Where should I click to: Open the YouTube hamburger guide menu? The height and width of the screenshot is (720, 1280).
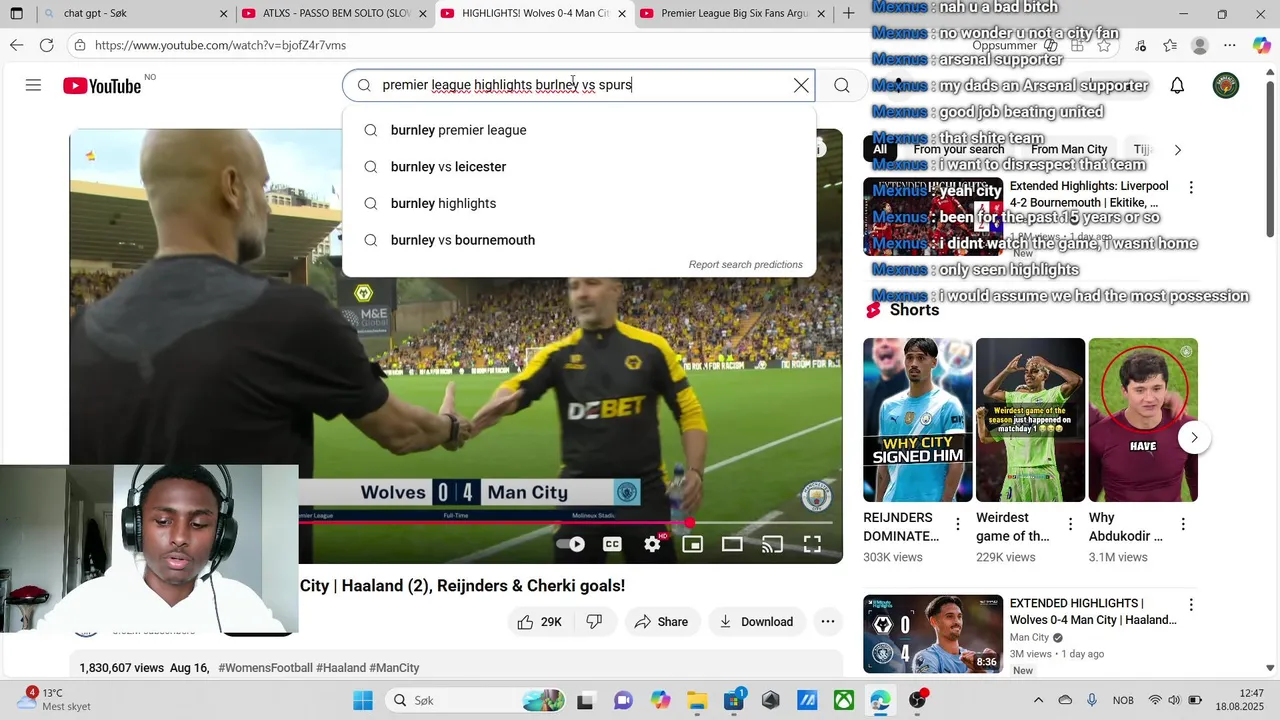tap(33, 85)
